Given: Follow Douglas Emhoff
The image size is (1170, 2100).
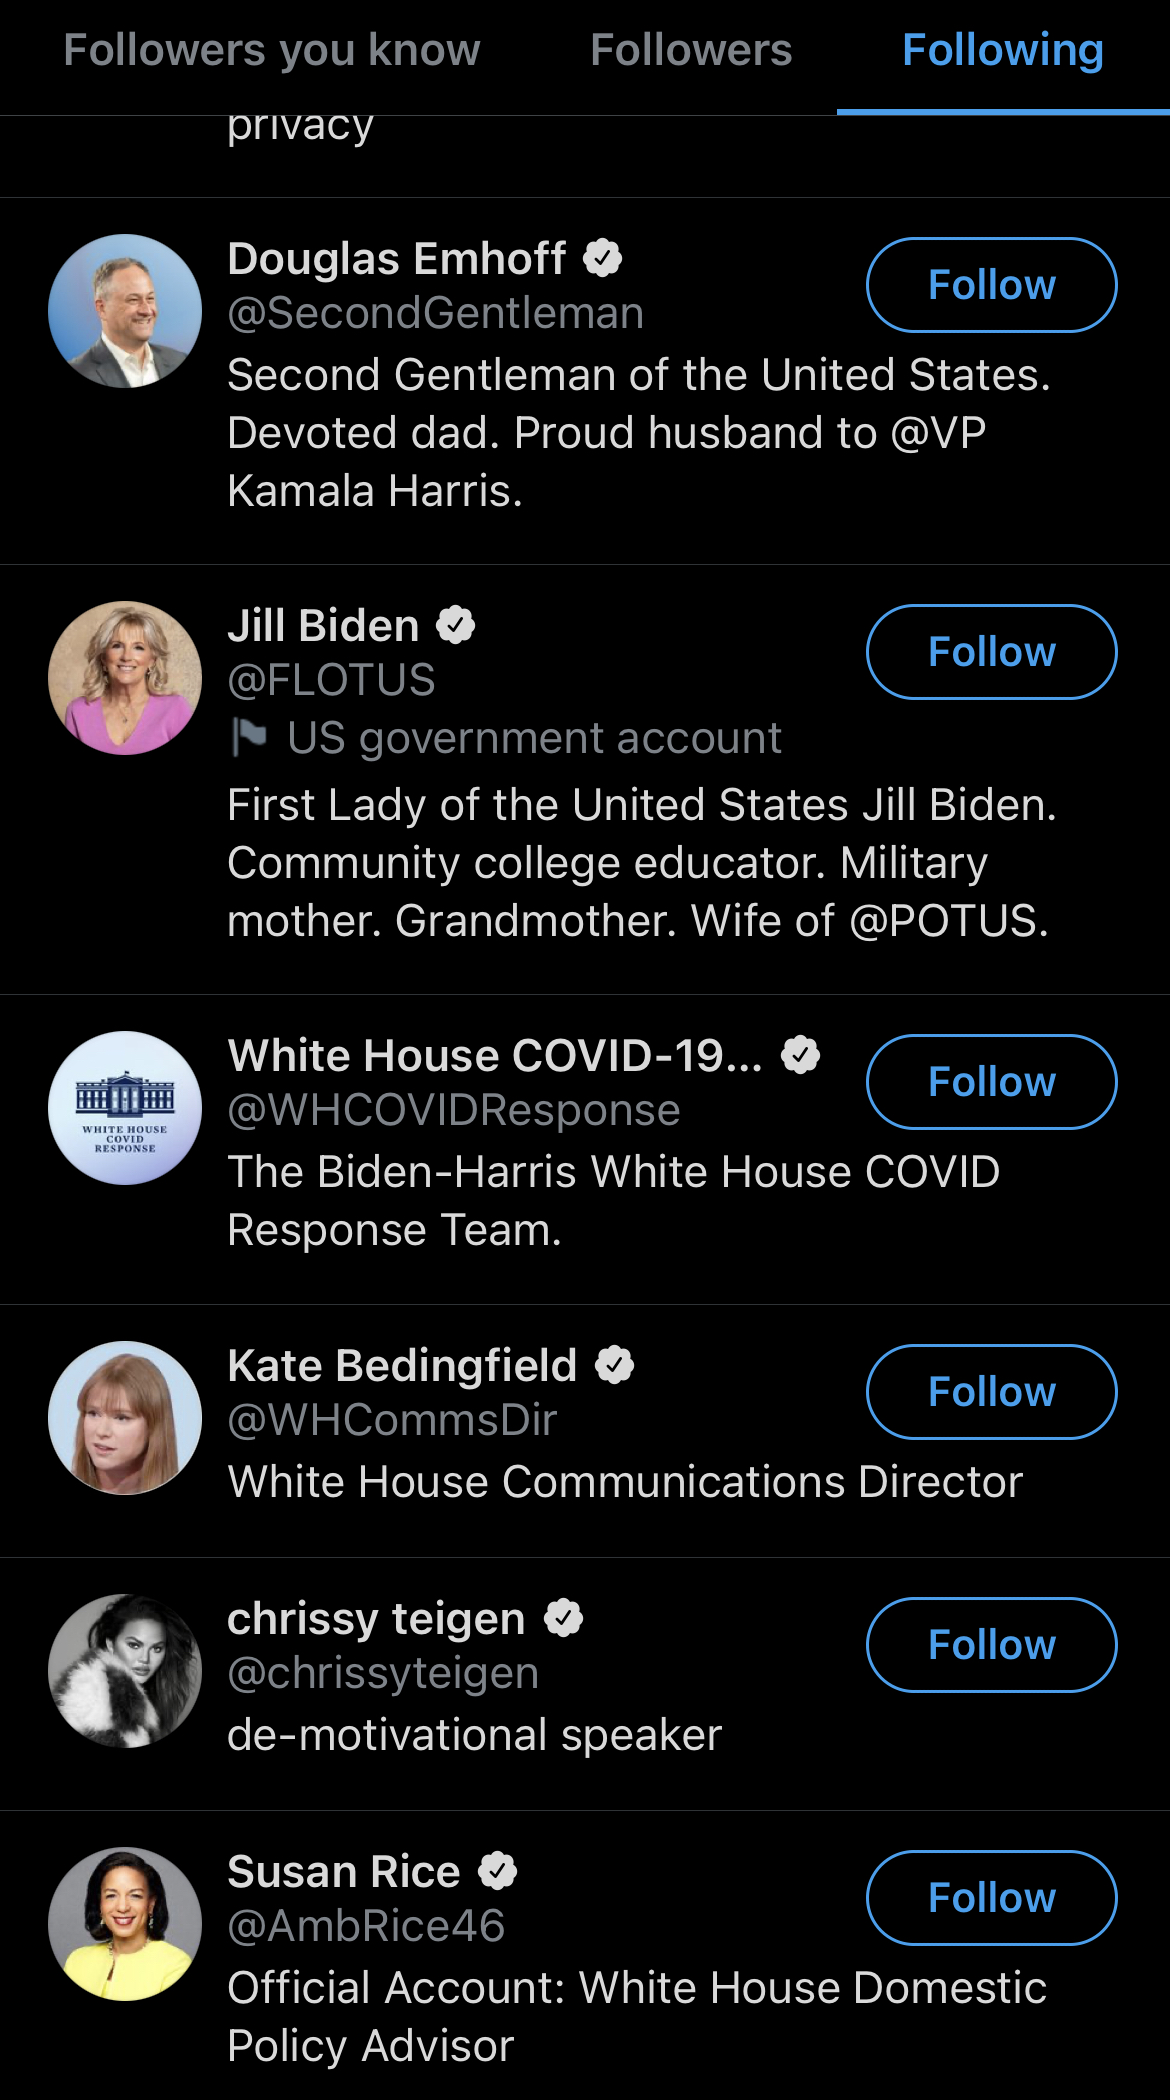Looking at the screenshot, I should pos(991,285).
